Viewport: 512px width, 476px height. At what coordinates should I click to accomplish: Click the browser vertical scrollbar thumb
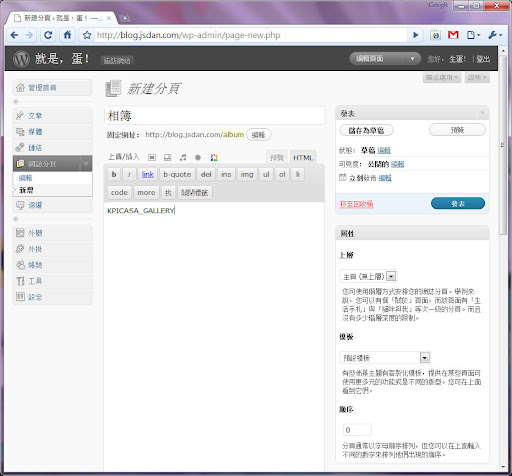(502, 145)
